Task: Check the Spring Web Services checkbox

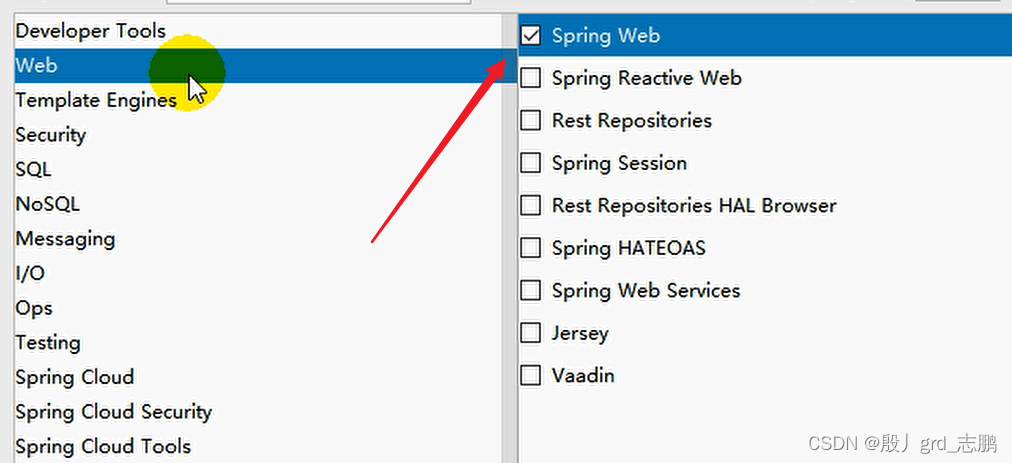Action: [531, 291]
